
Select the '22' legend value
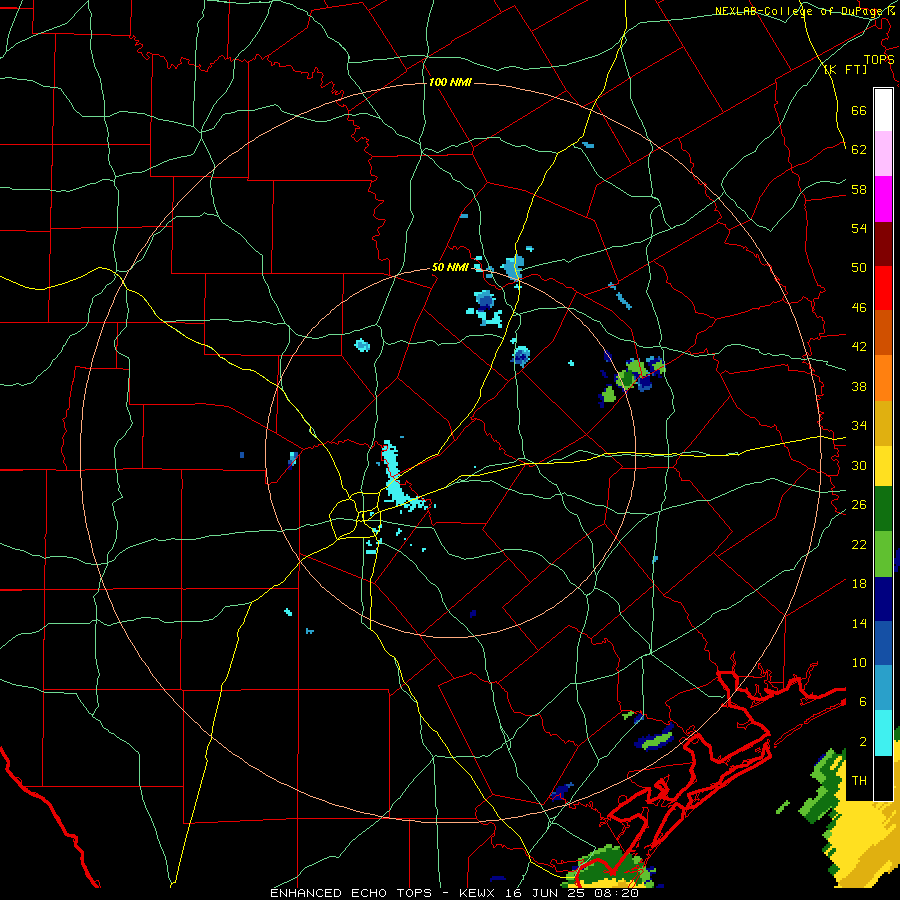pos(859,544)
